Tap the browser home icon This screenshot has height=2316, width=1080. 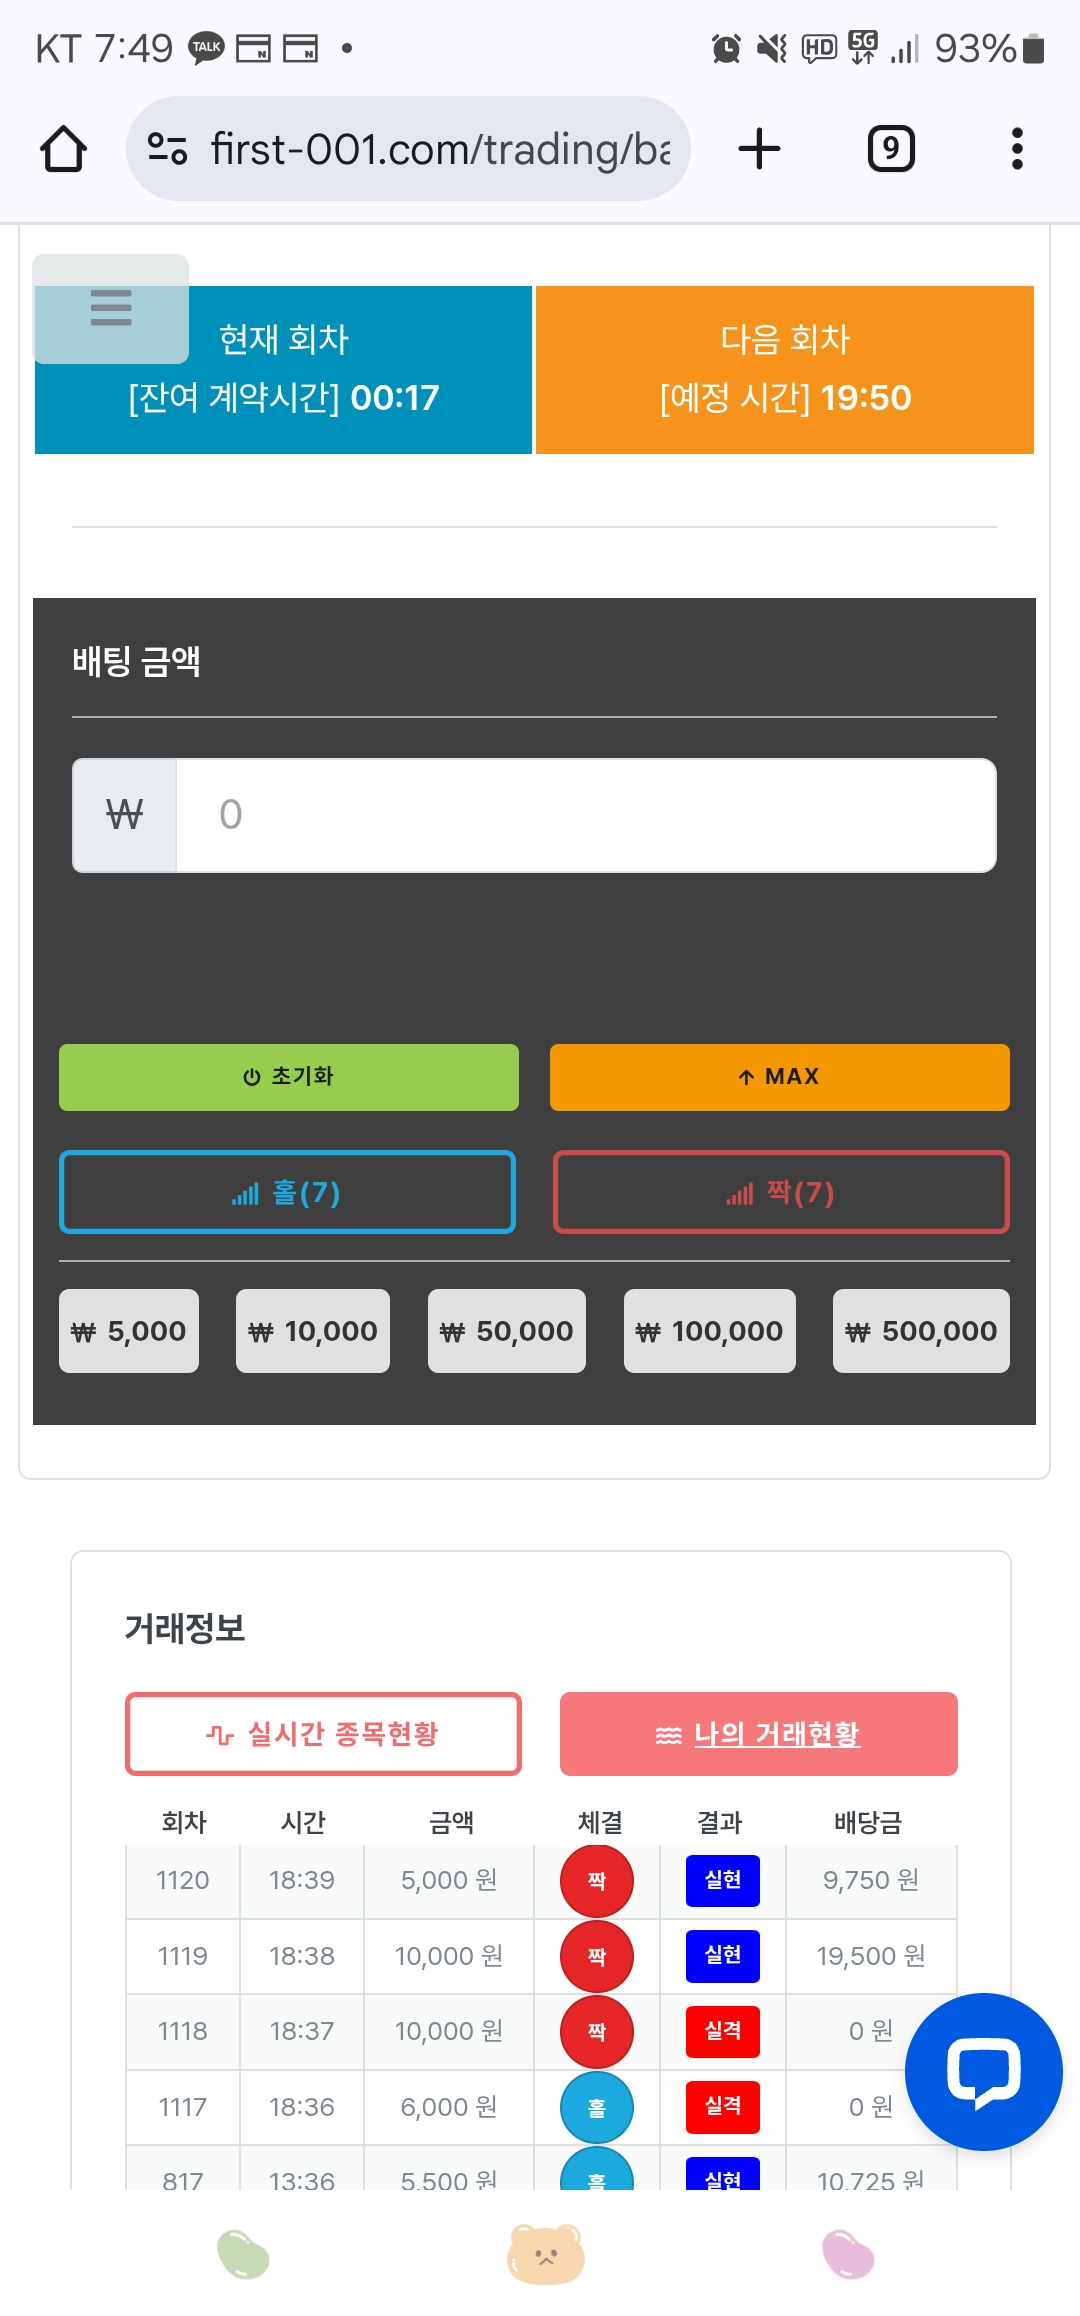[63, 149]
